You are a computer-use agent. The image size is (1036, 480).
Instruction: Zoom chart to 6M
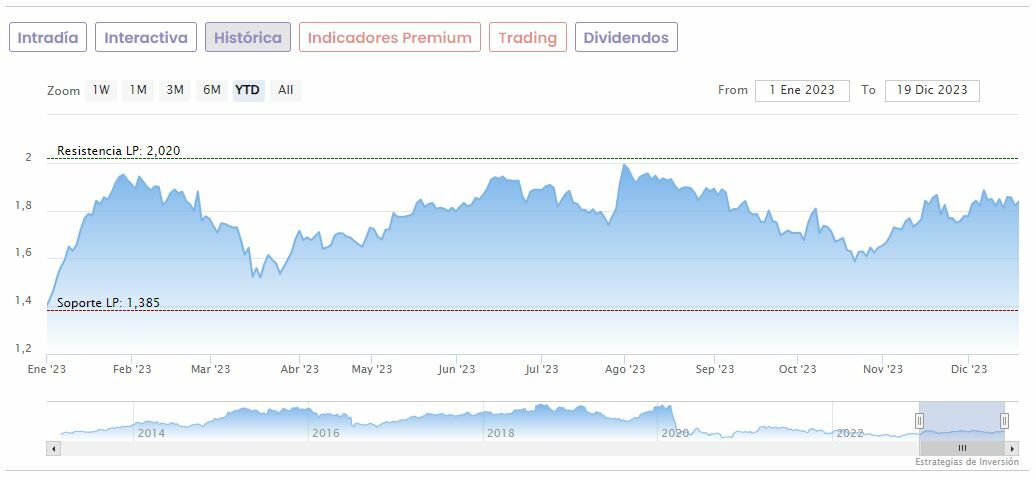click(x=212, y=90)
